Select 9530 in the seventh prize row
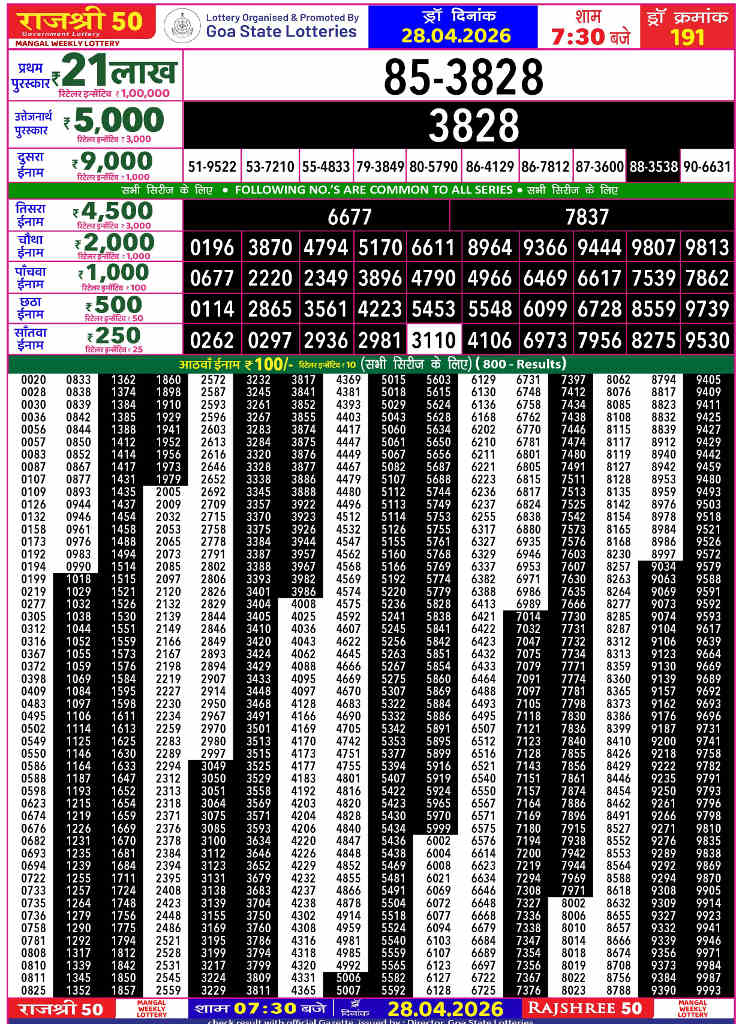 (707, 340)
